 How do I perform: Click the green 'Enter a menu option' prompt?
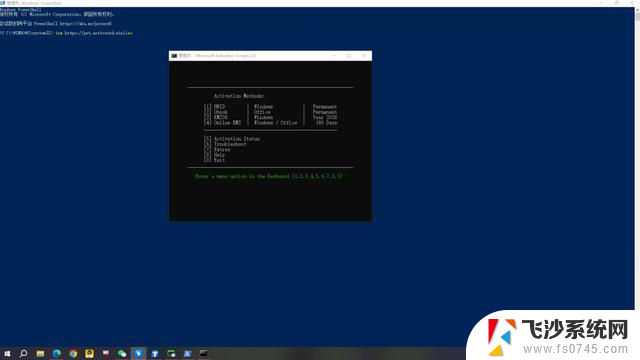(x=272, y=176)
